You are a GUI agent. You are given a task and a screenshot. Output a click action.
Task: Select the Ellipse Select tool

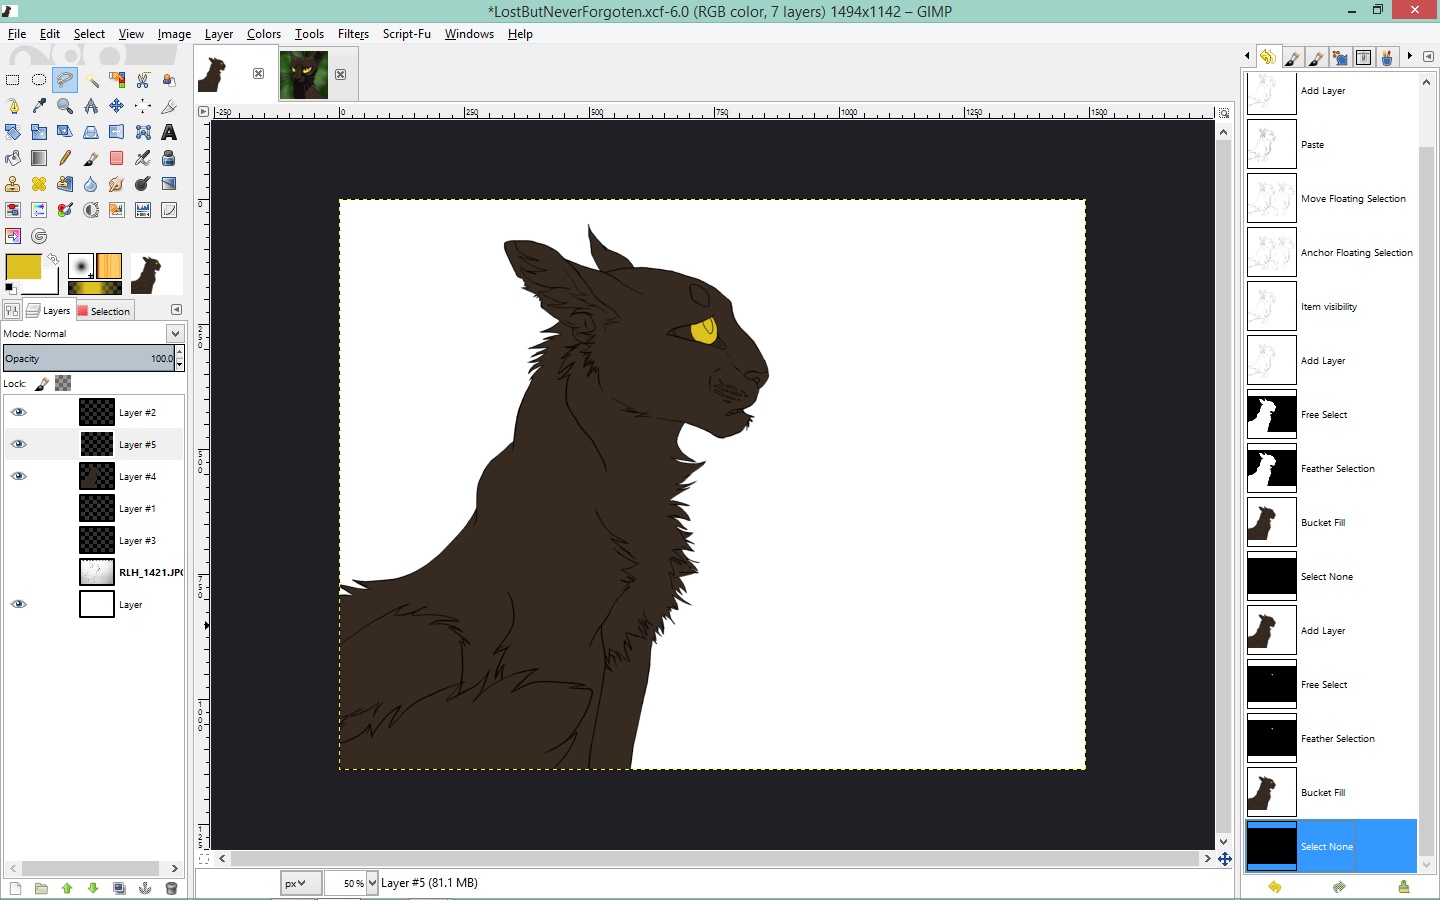click(39, 80)
